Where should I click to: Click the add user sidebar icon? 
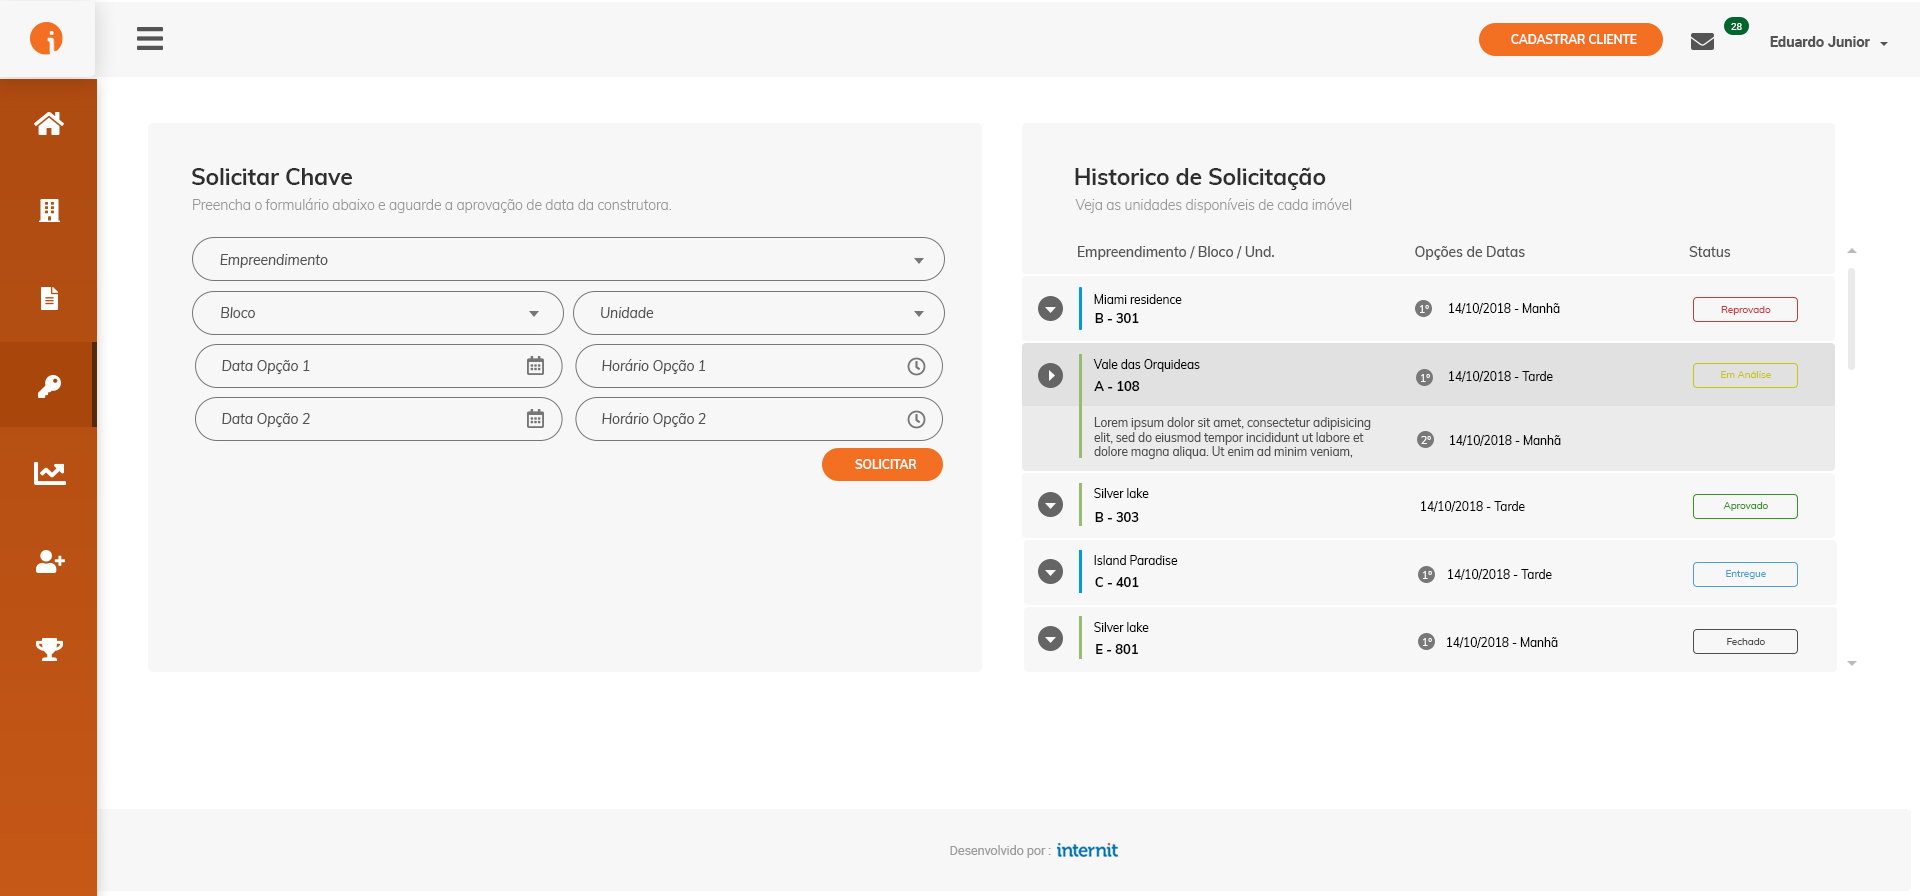49,561
